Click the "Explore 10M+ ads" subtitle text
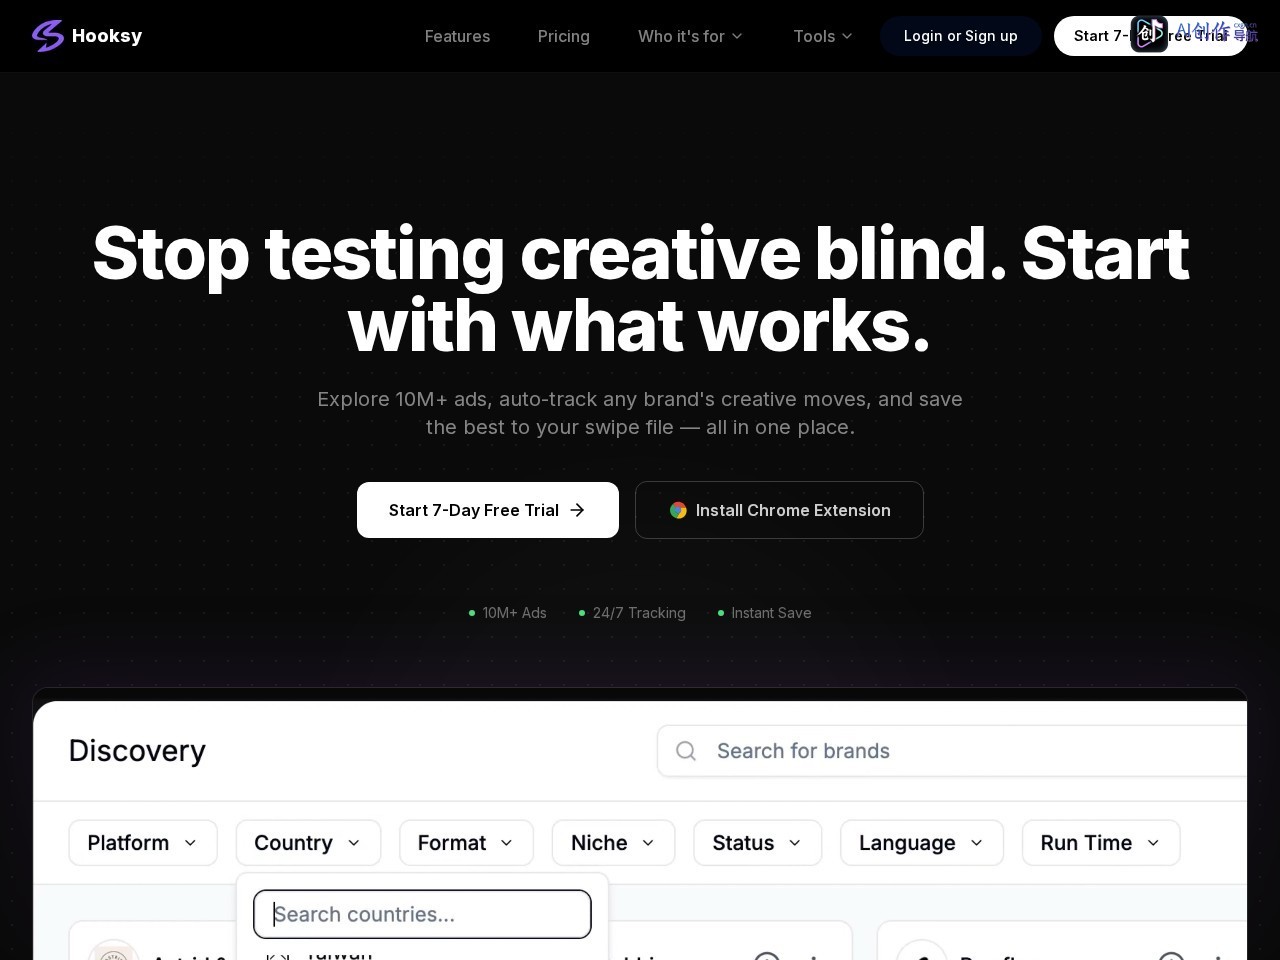Viewport: 1280px width, 960px height. tap(640, 413)
